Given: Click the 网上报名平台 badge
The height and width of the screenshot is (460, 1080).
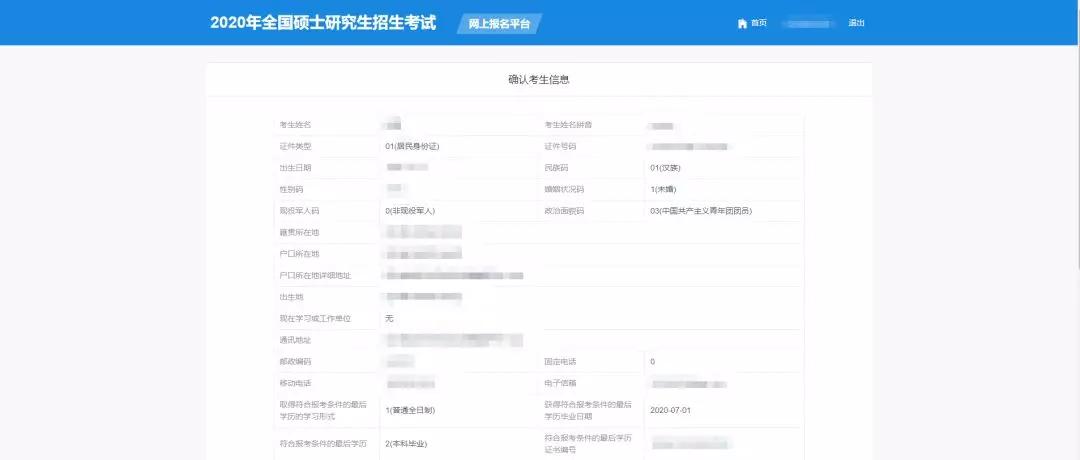Looking at the screenshot, I should click(499, 23).
